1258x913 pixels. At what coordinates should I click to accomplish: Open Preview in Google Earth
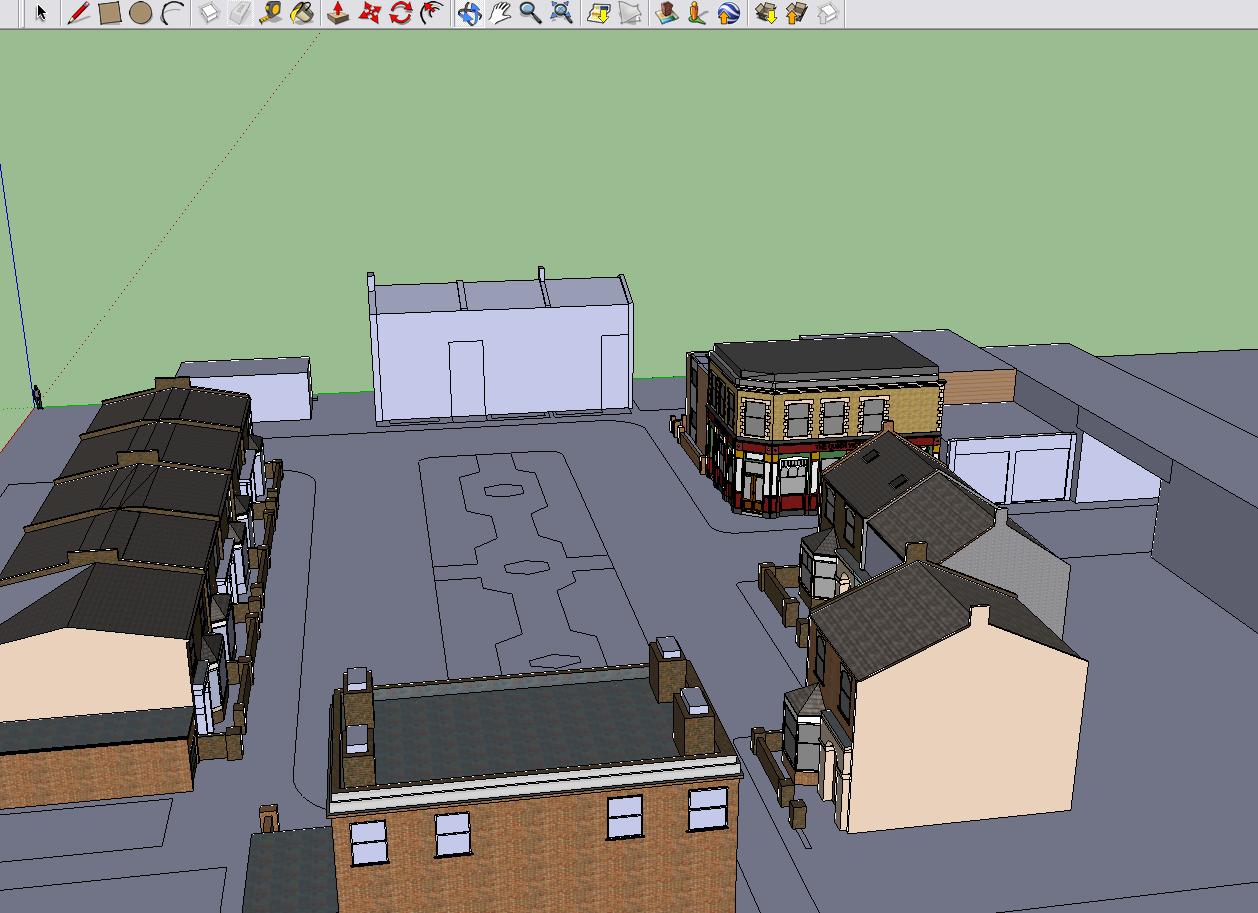coord(729,13)
